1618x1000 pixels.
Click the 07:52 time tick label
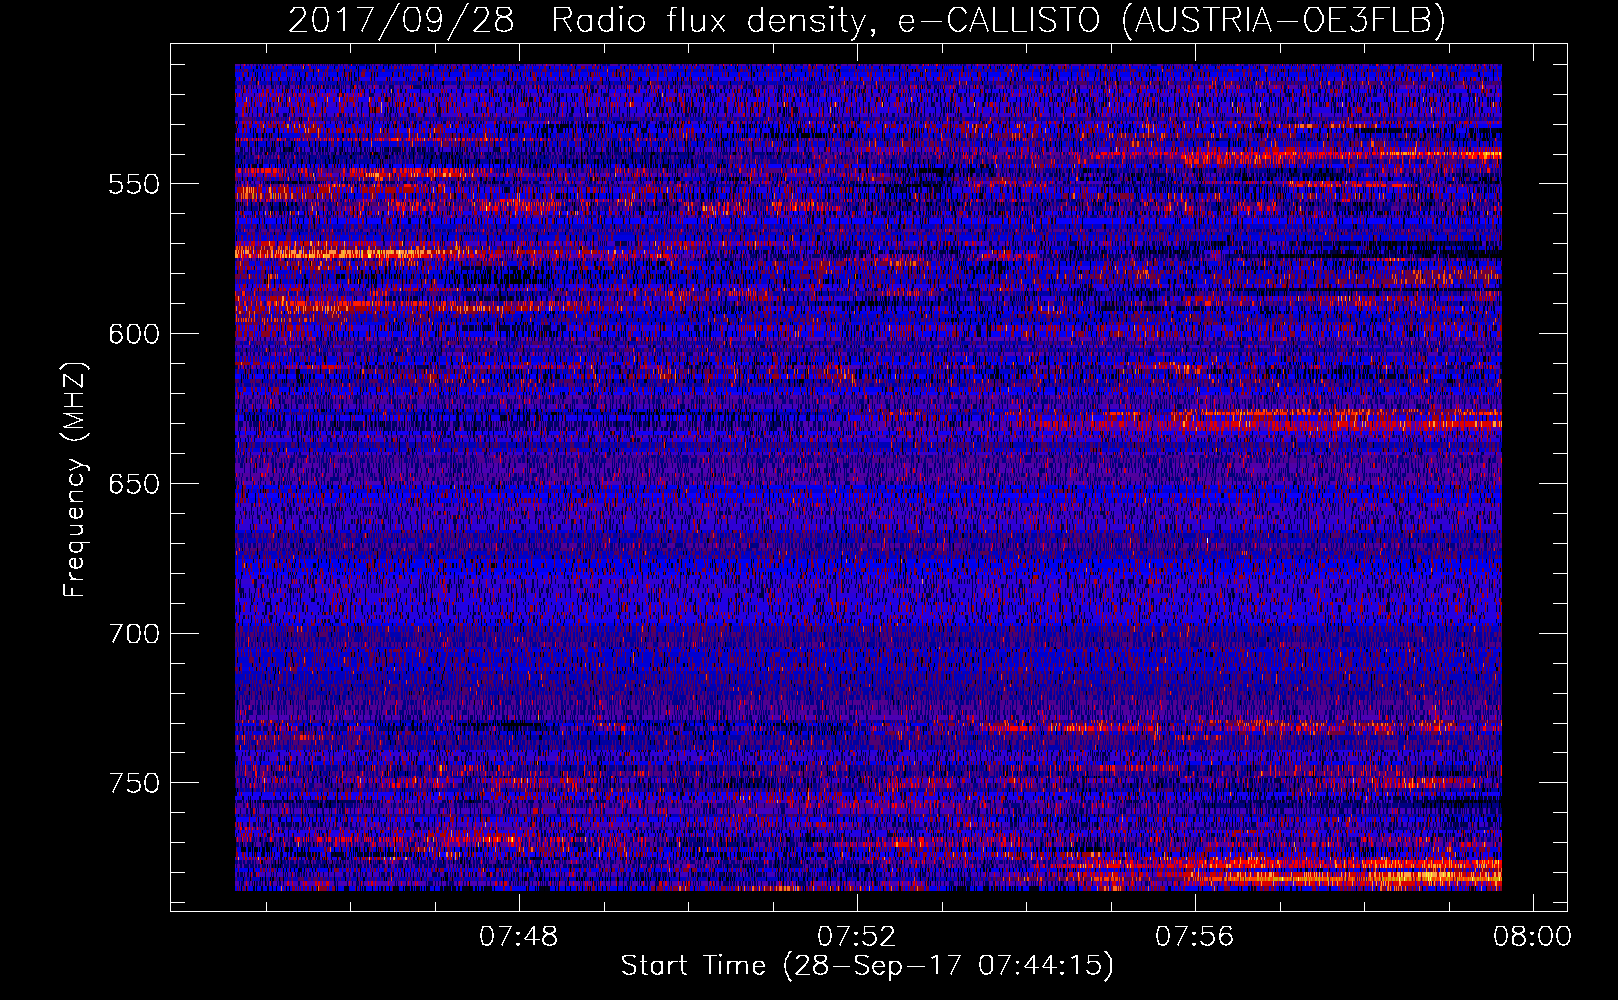[x=856, y=937]
